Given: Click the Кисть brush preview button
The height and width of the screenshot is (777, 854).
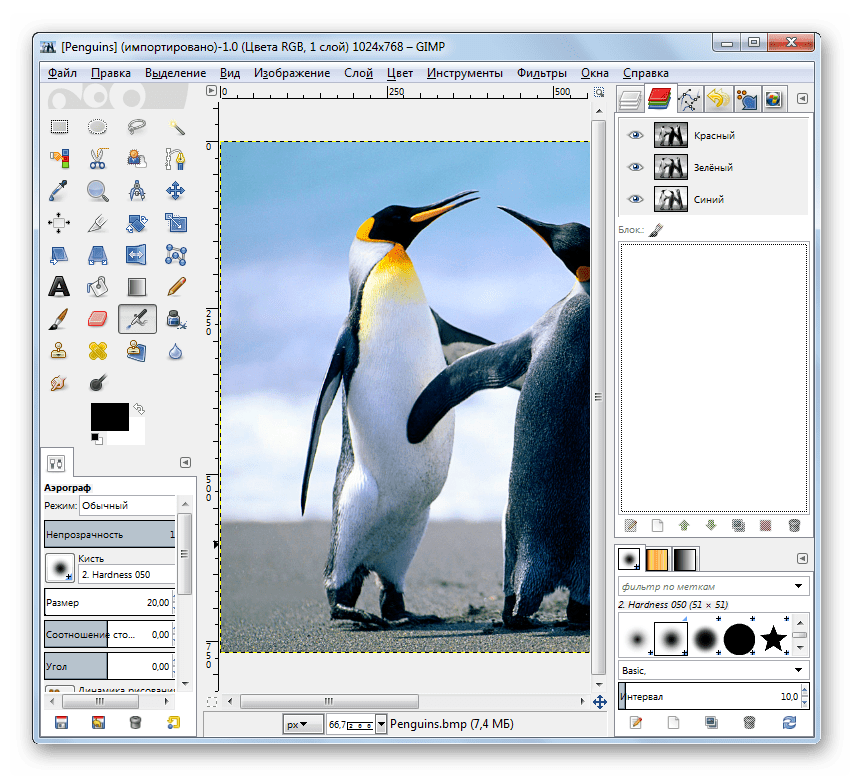Looking at the screenshot, I should tap(59, 569).
